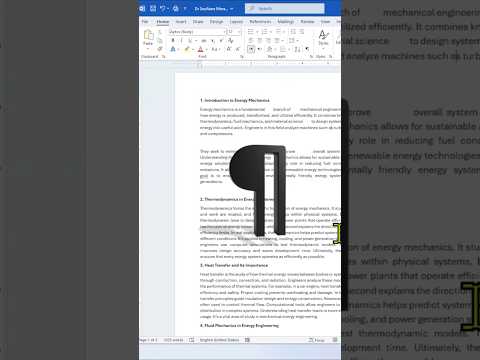Click the word count in status bar

(x=173, y=340)
